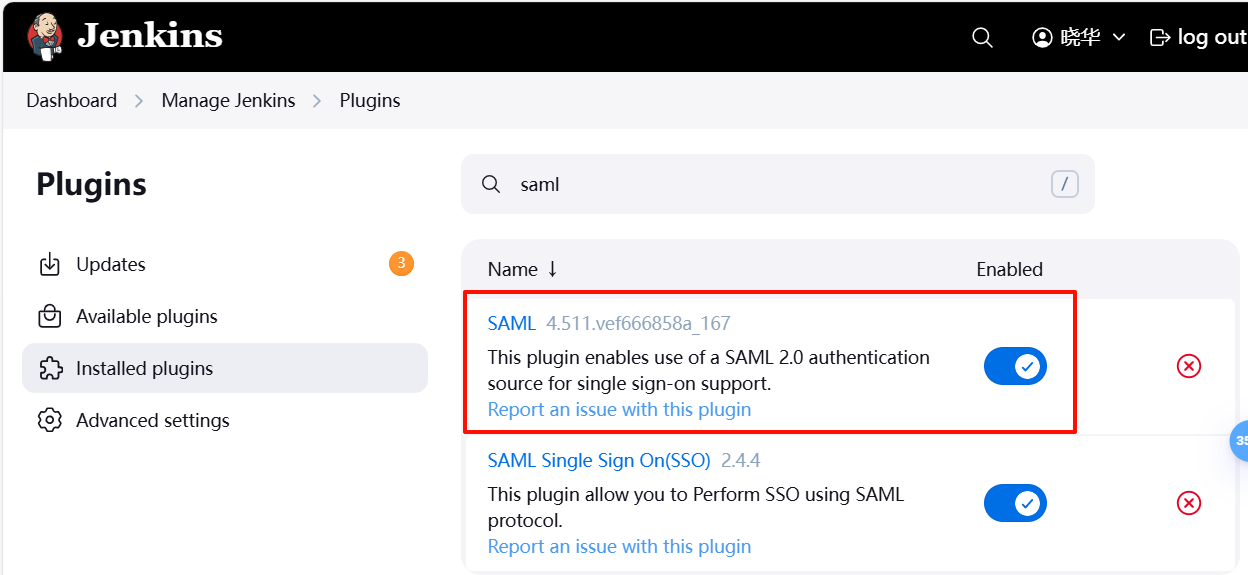Expand chevron after Dashboard breadcrumb
This screenshot has width=1248, height=575.
[139, 101]
